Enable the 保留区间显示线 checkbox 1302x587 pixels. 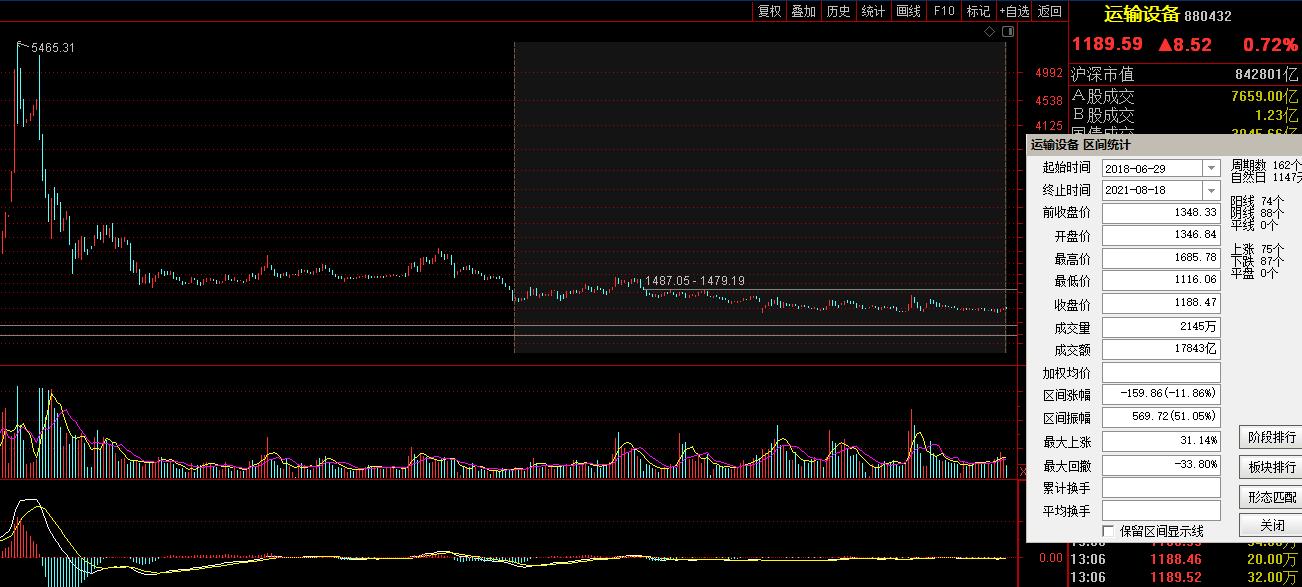pyautogui.click(x=1108, y=531)
